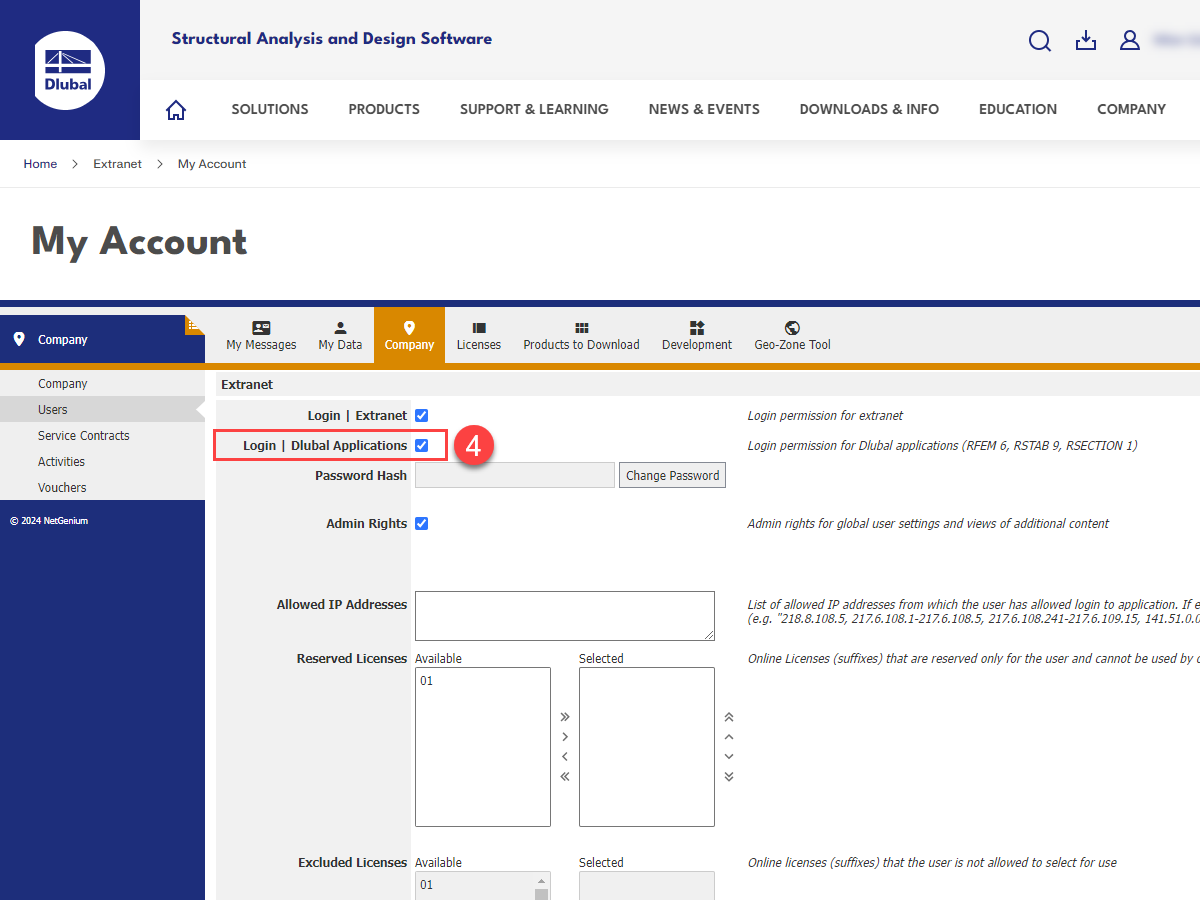Click My Account in the breadcrumb
Image resolution: width=1200 pixels, height=900 pixels.
[x=212, y=164]
